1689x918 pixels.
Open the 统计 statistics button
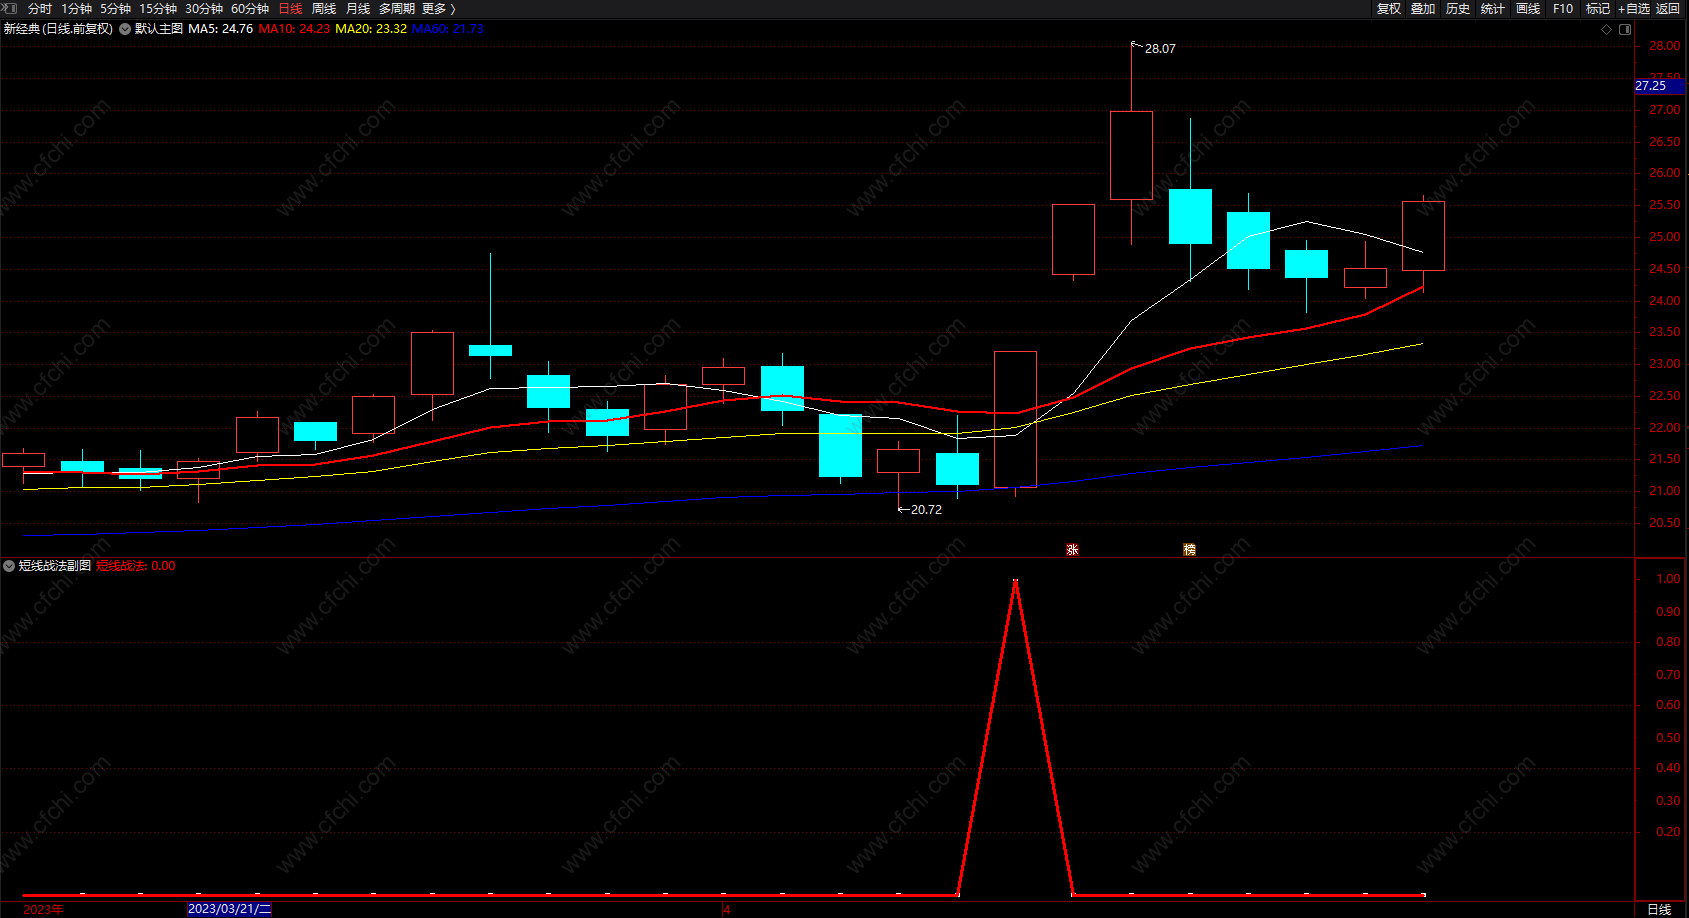(1493, 9)
